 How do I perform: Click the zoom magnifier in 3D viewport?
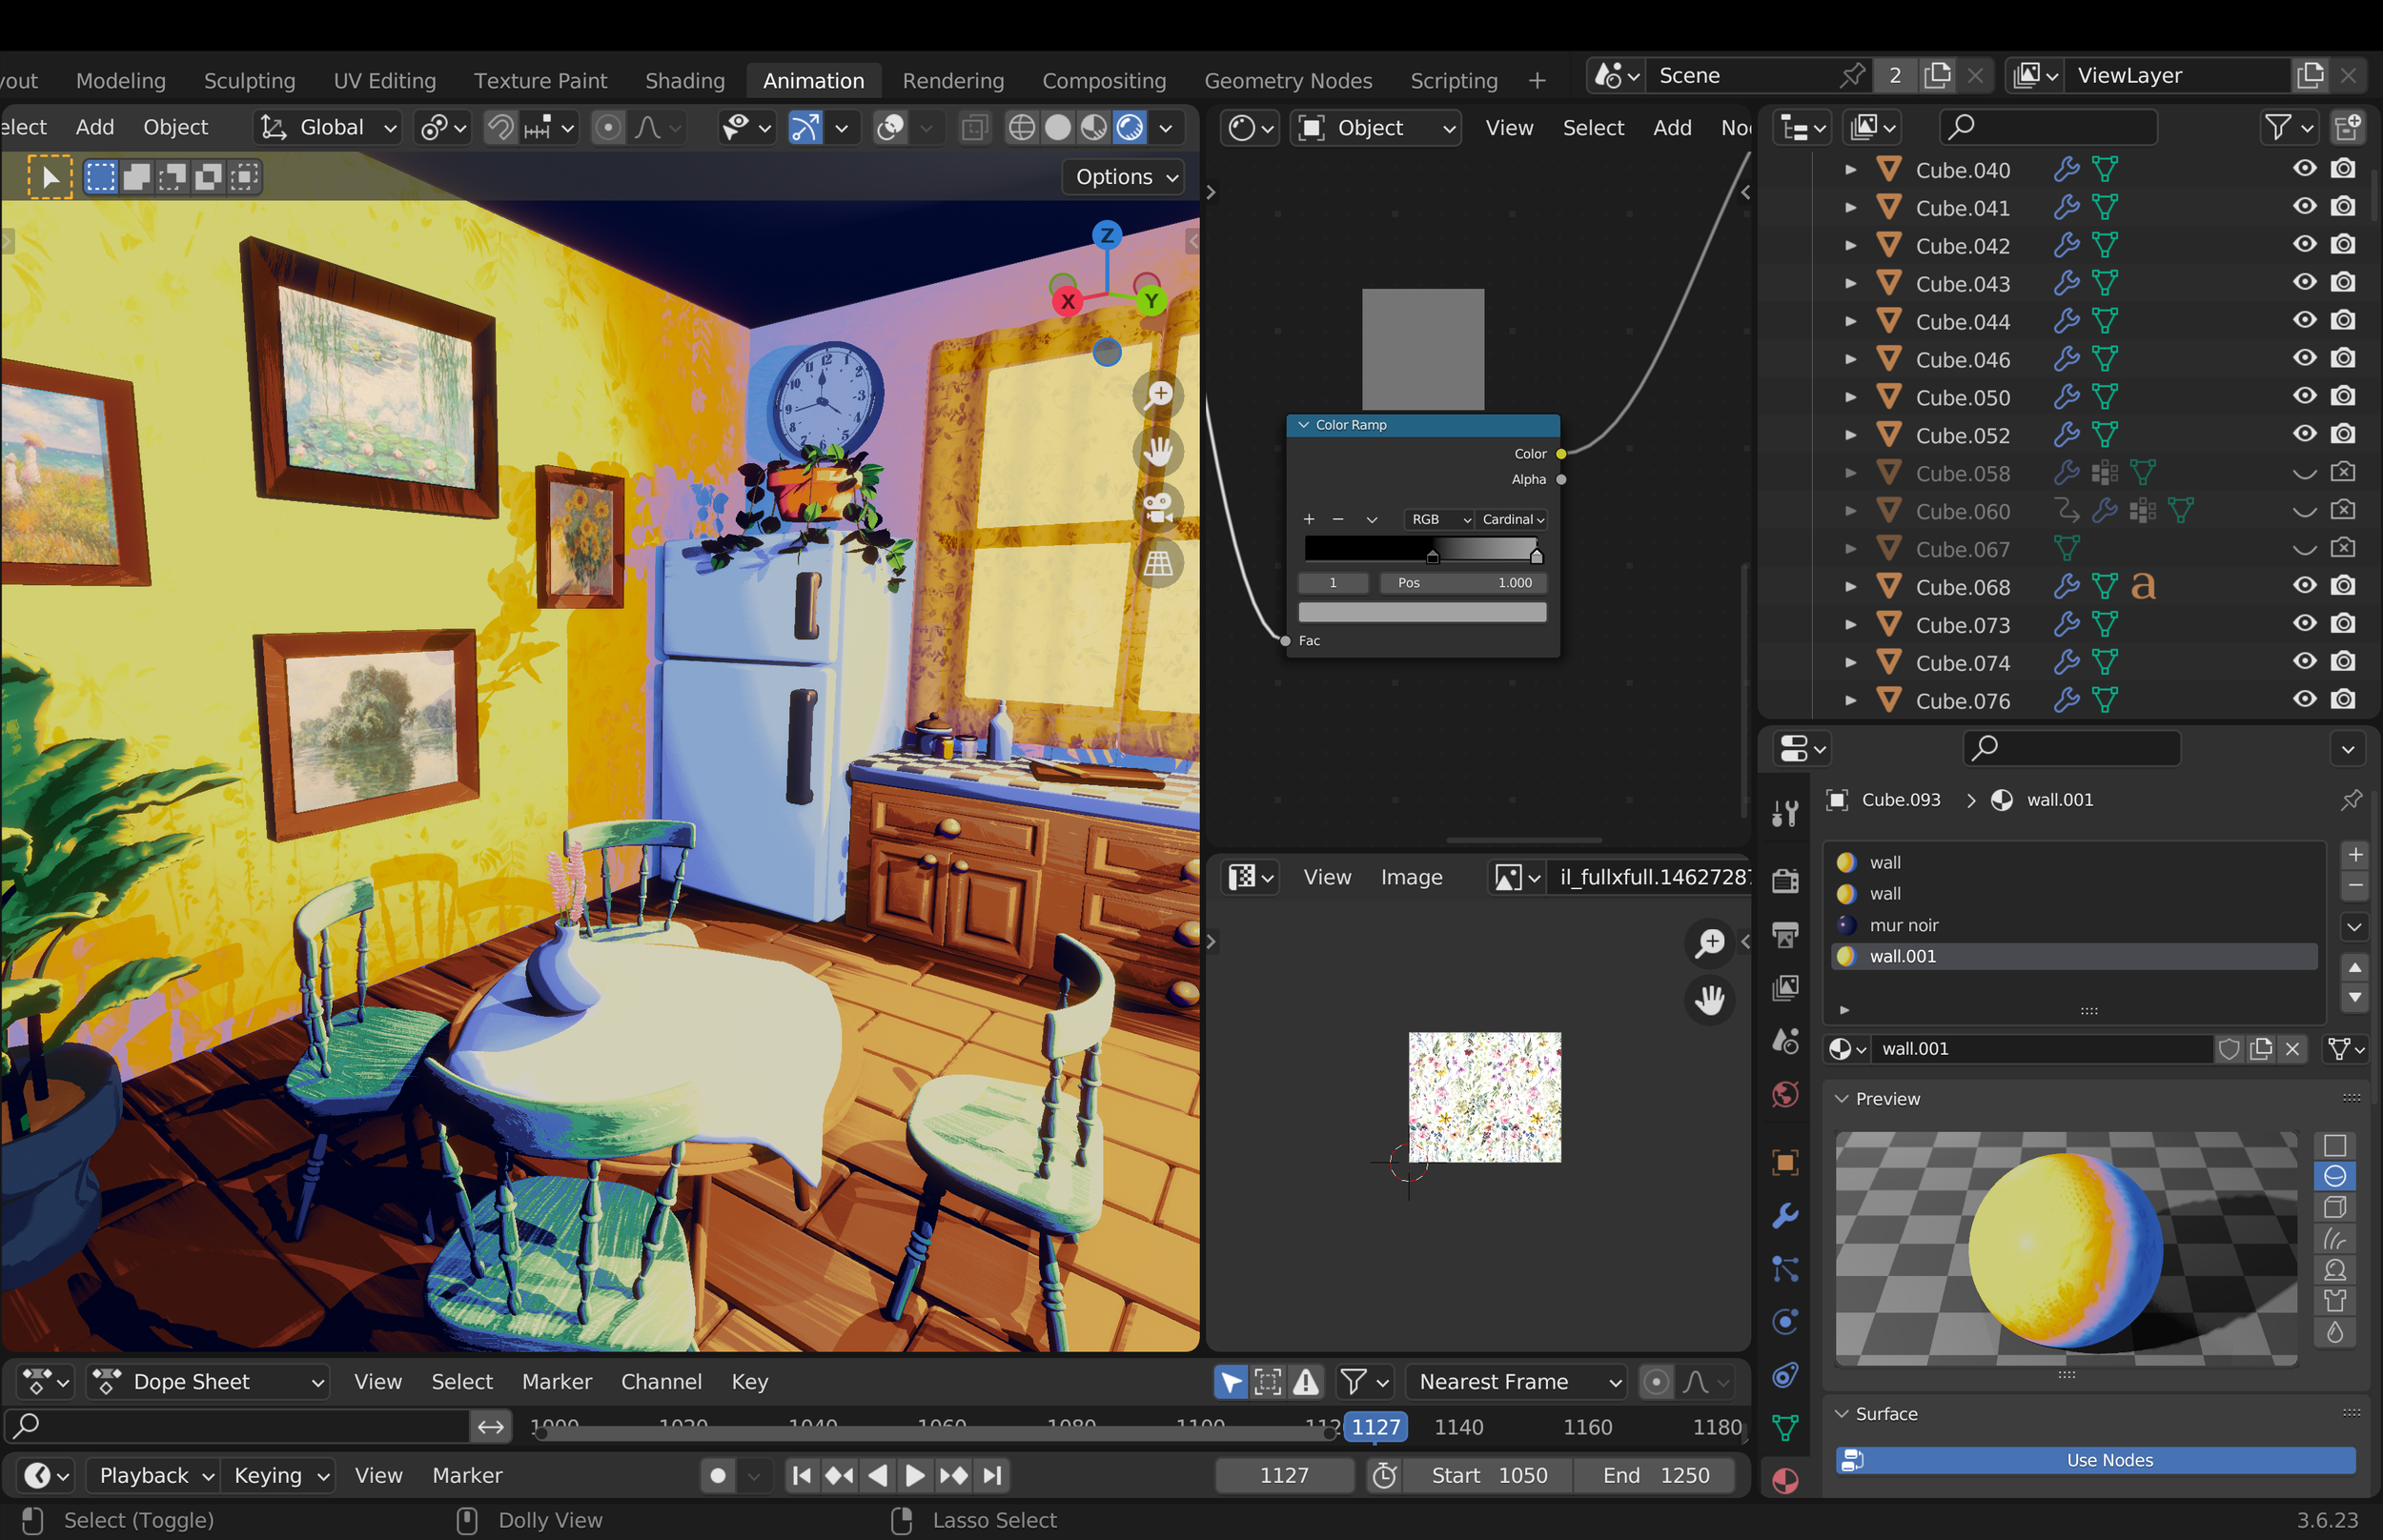pos(1159,395)
